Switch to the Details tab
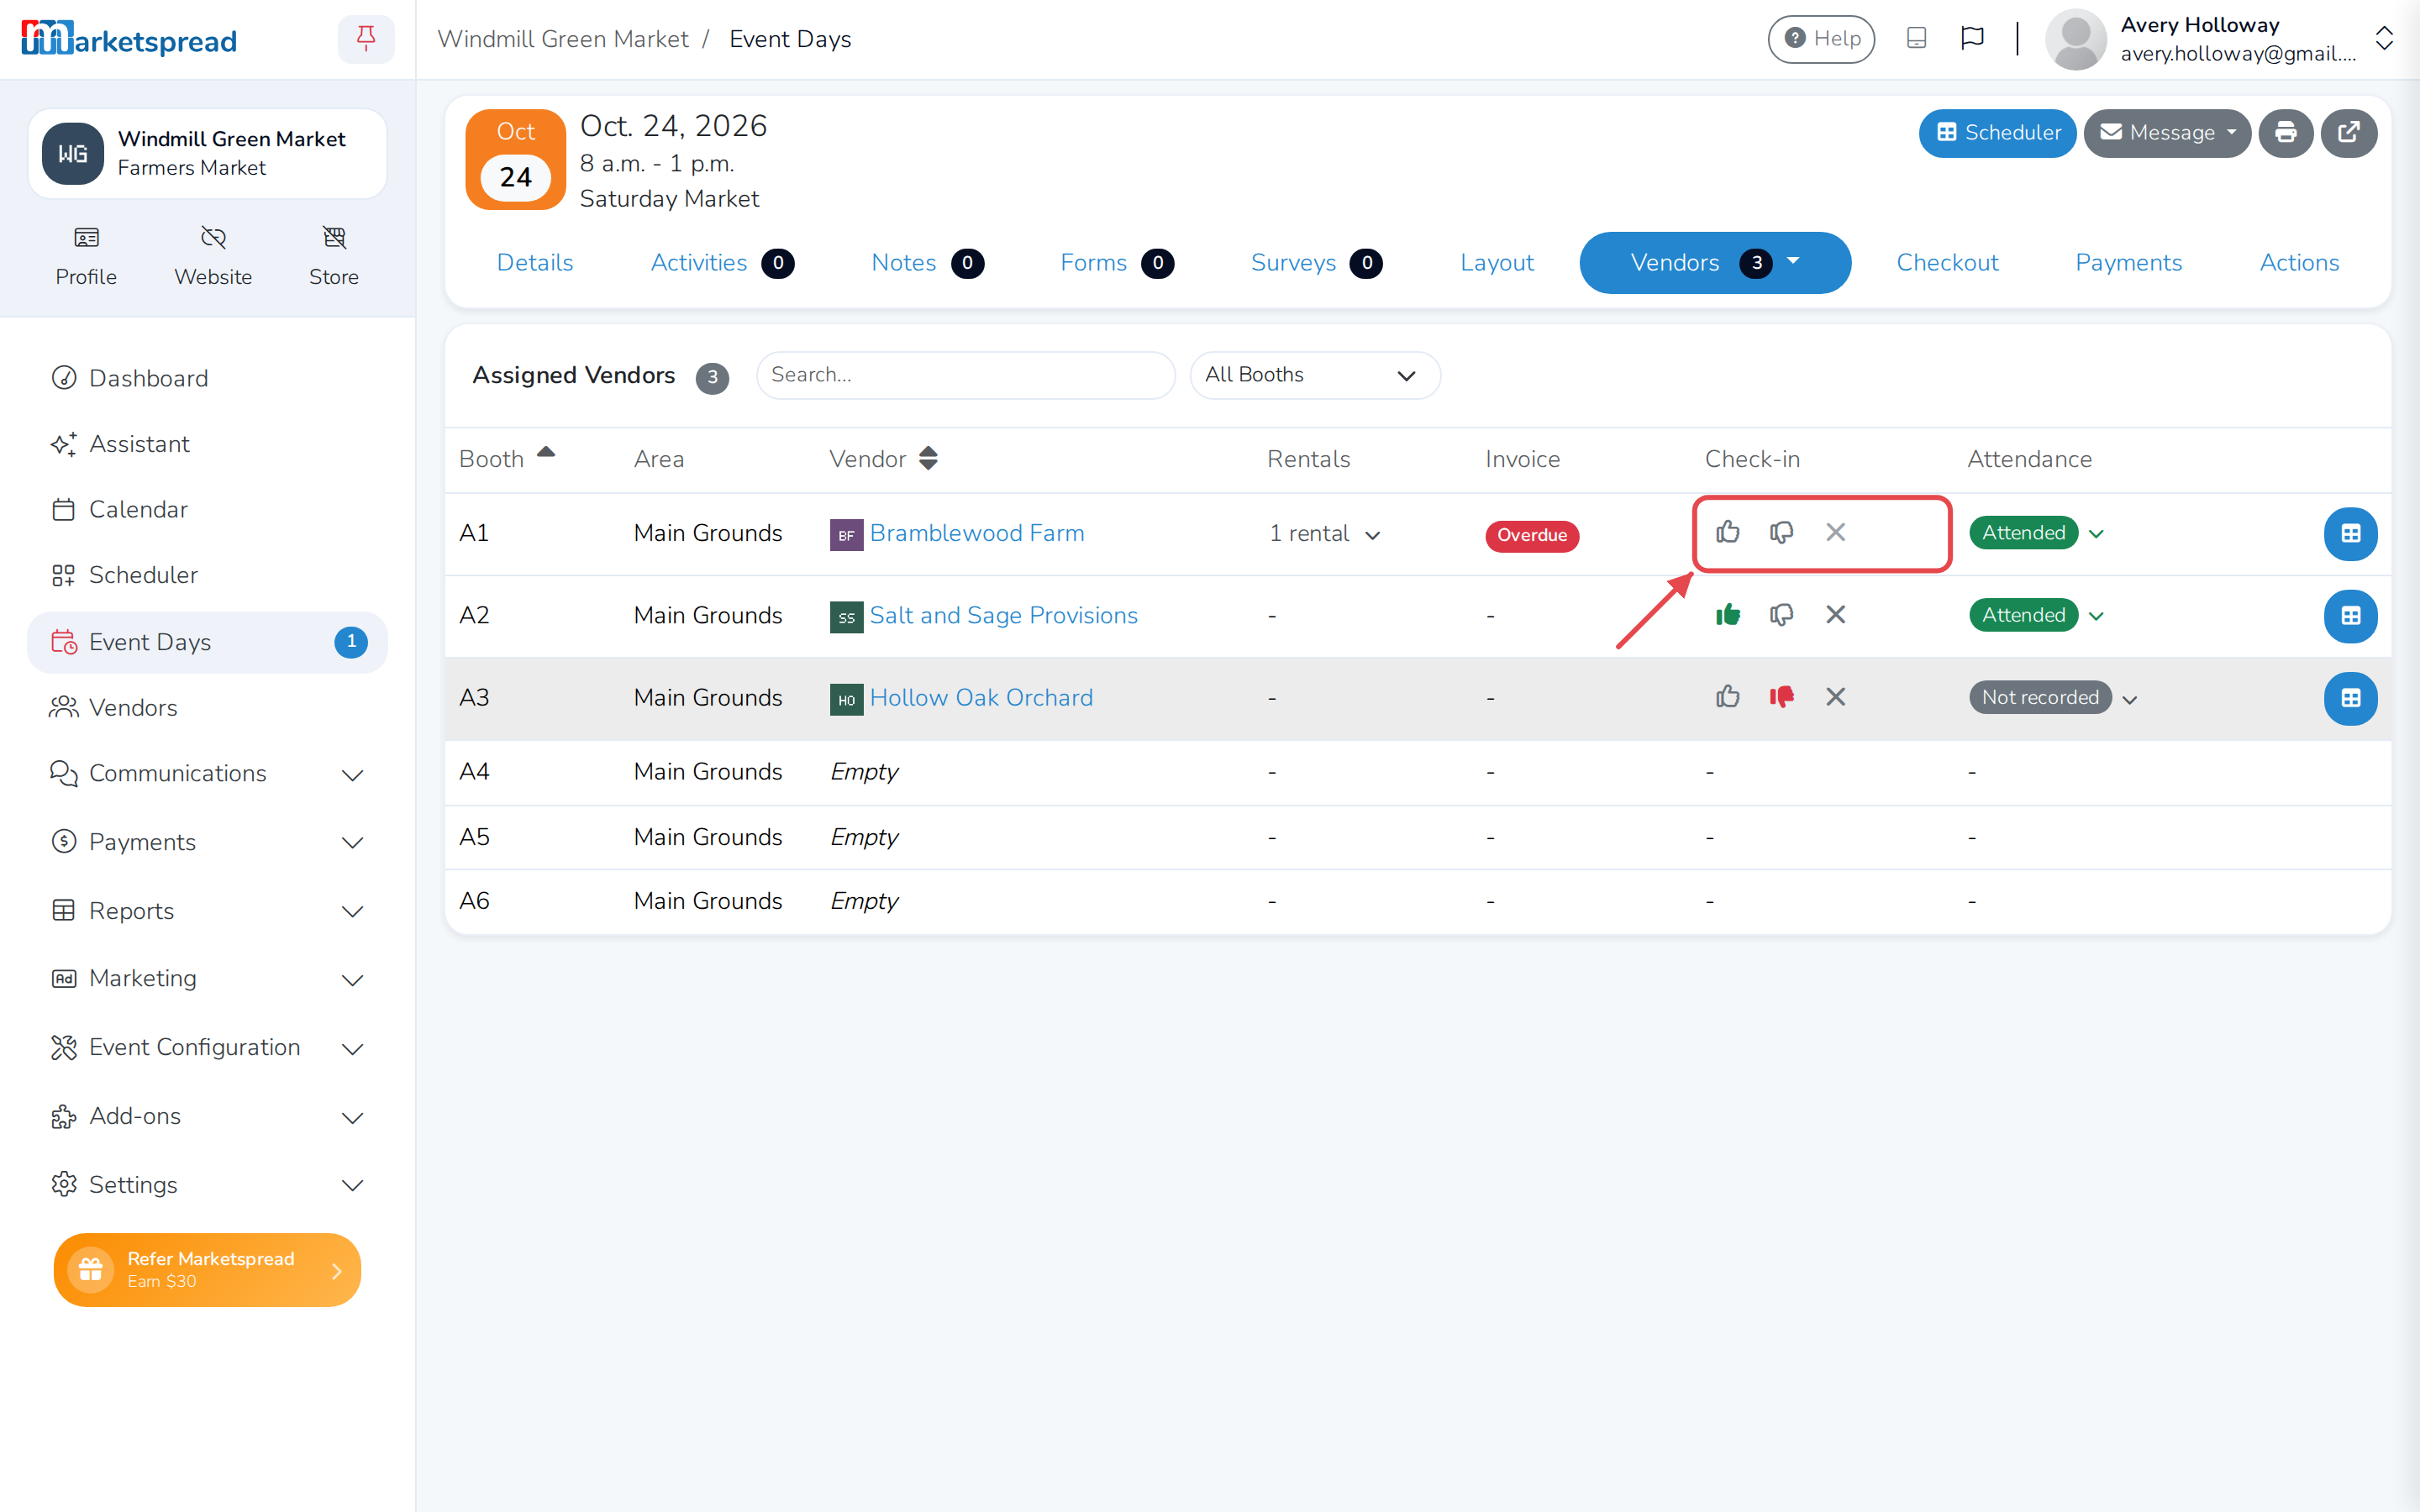This screenshot has width=2420, height=1512. 535,263
